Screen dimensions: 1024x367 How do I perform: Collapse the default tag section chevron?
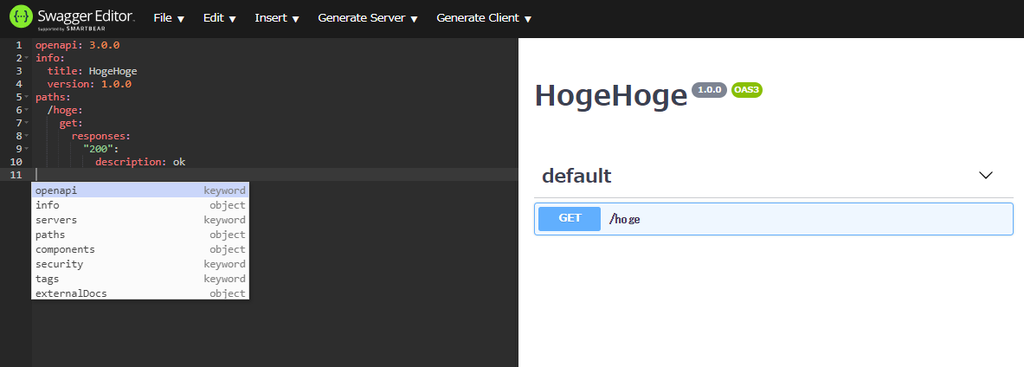tap(986, 175)
